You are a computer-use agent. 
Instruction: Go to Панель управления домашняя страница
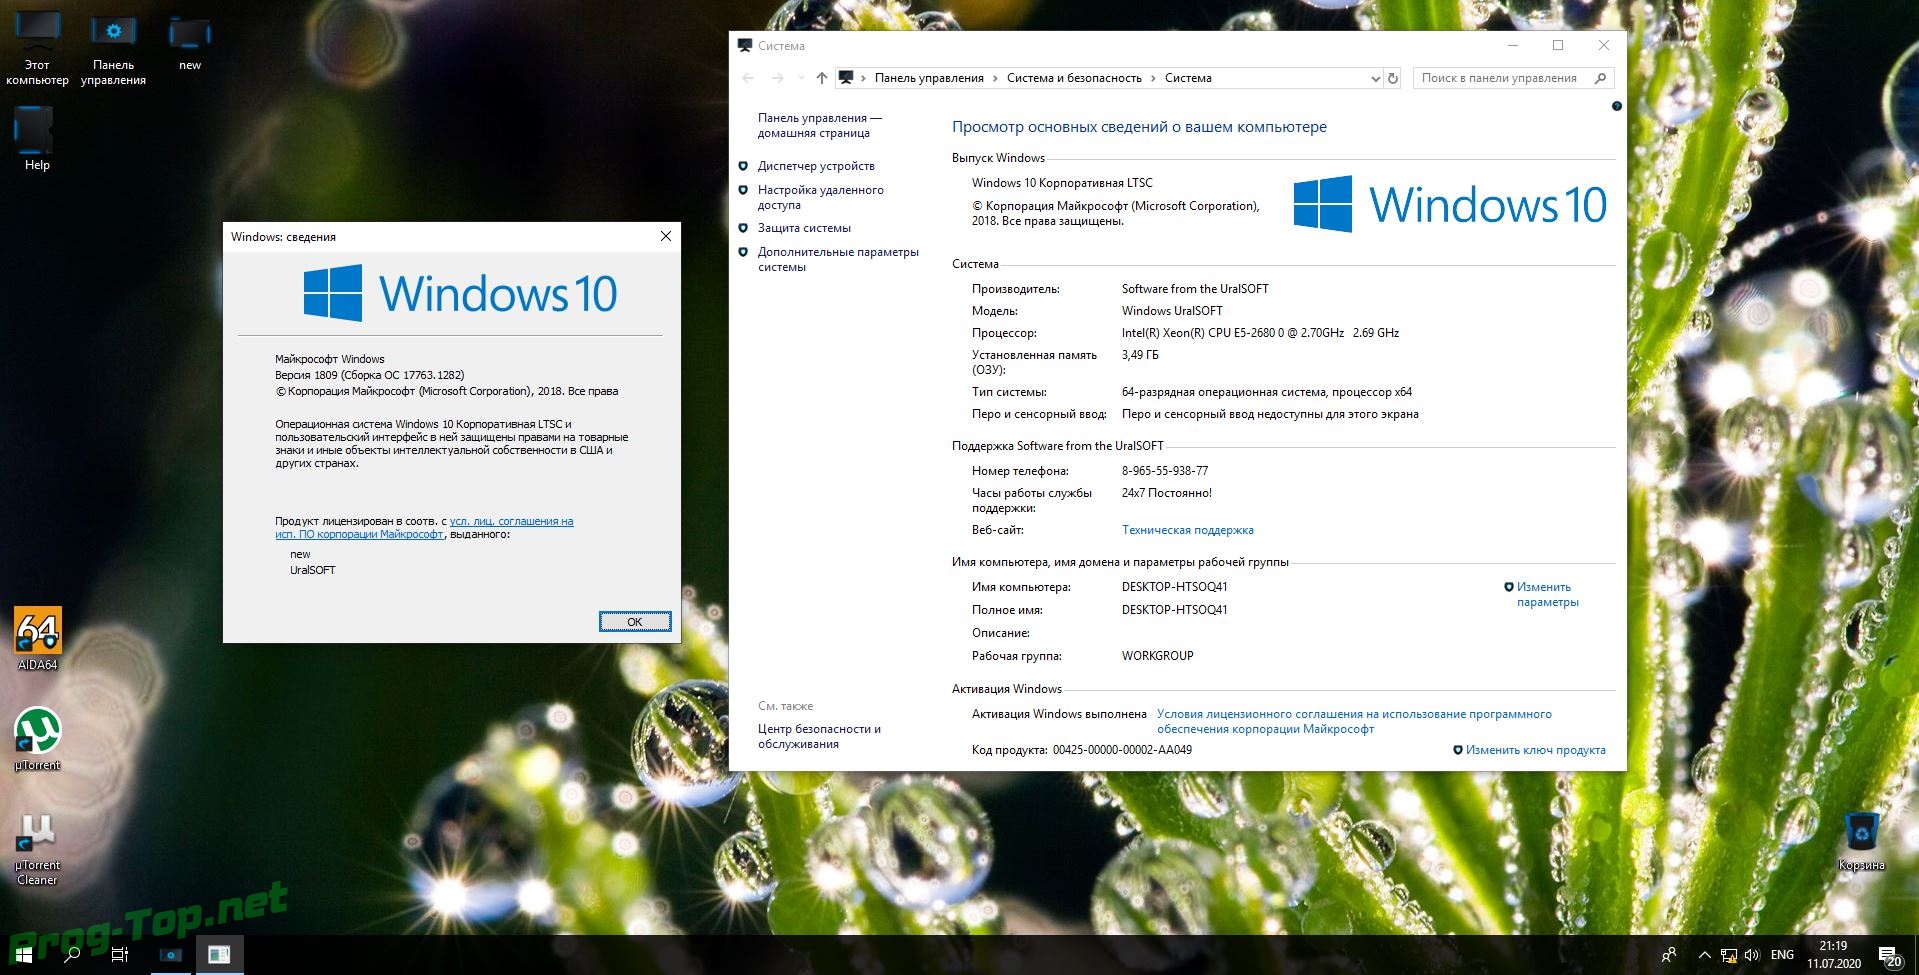819,125
